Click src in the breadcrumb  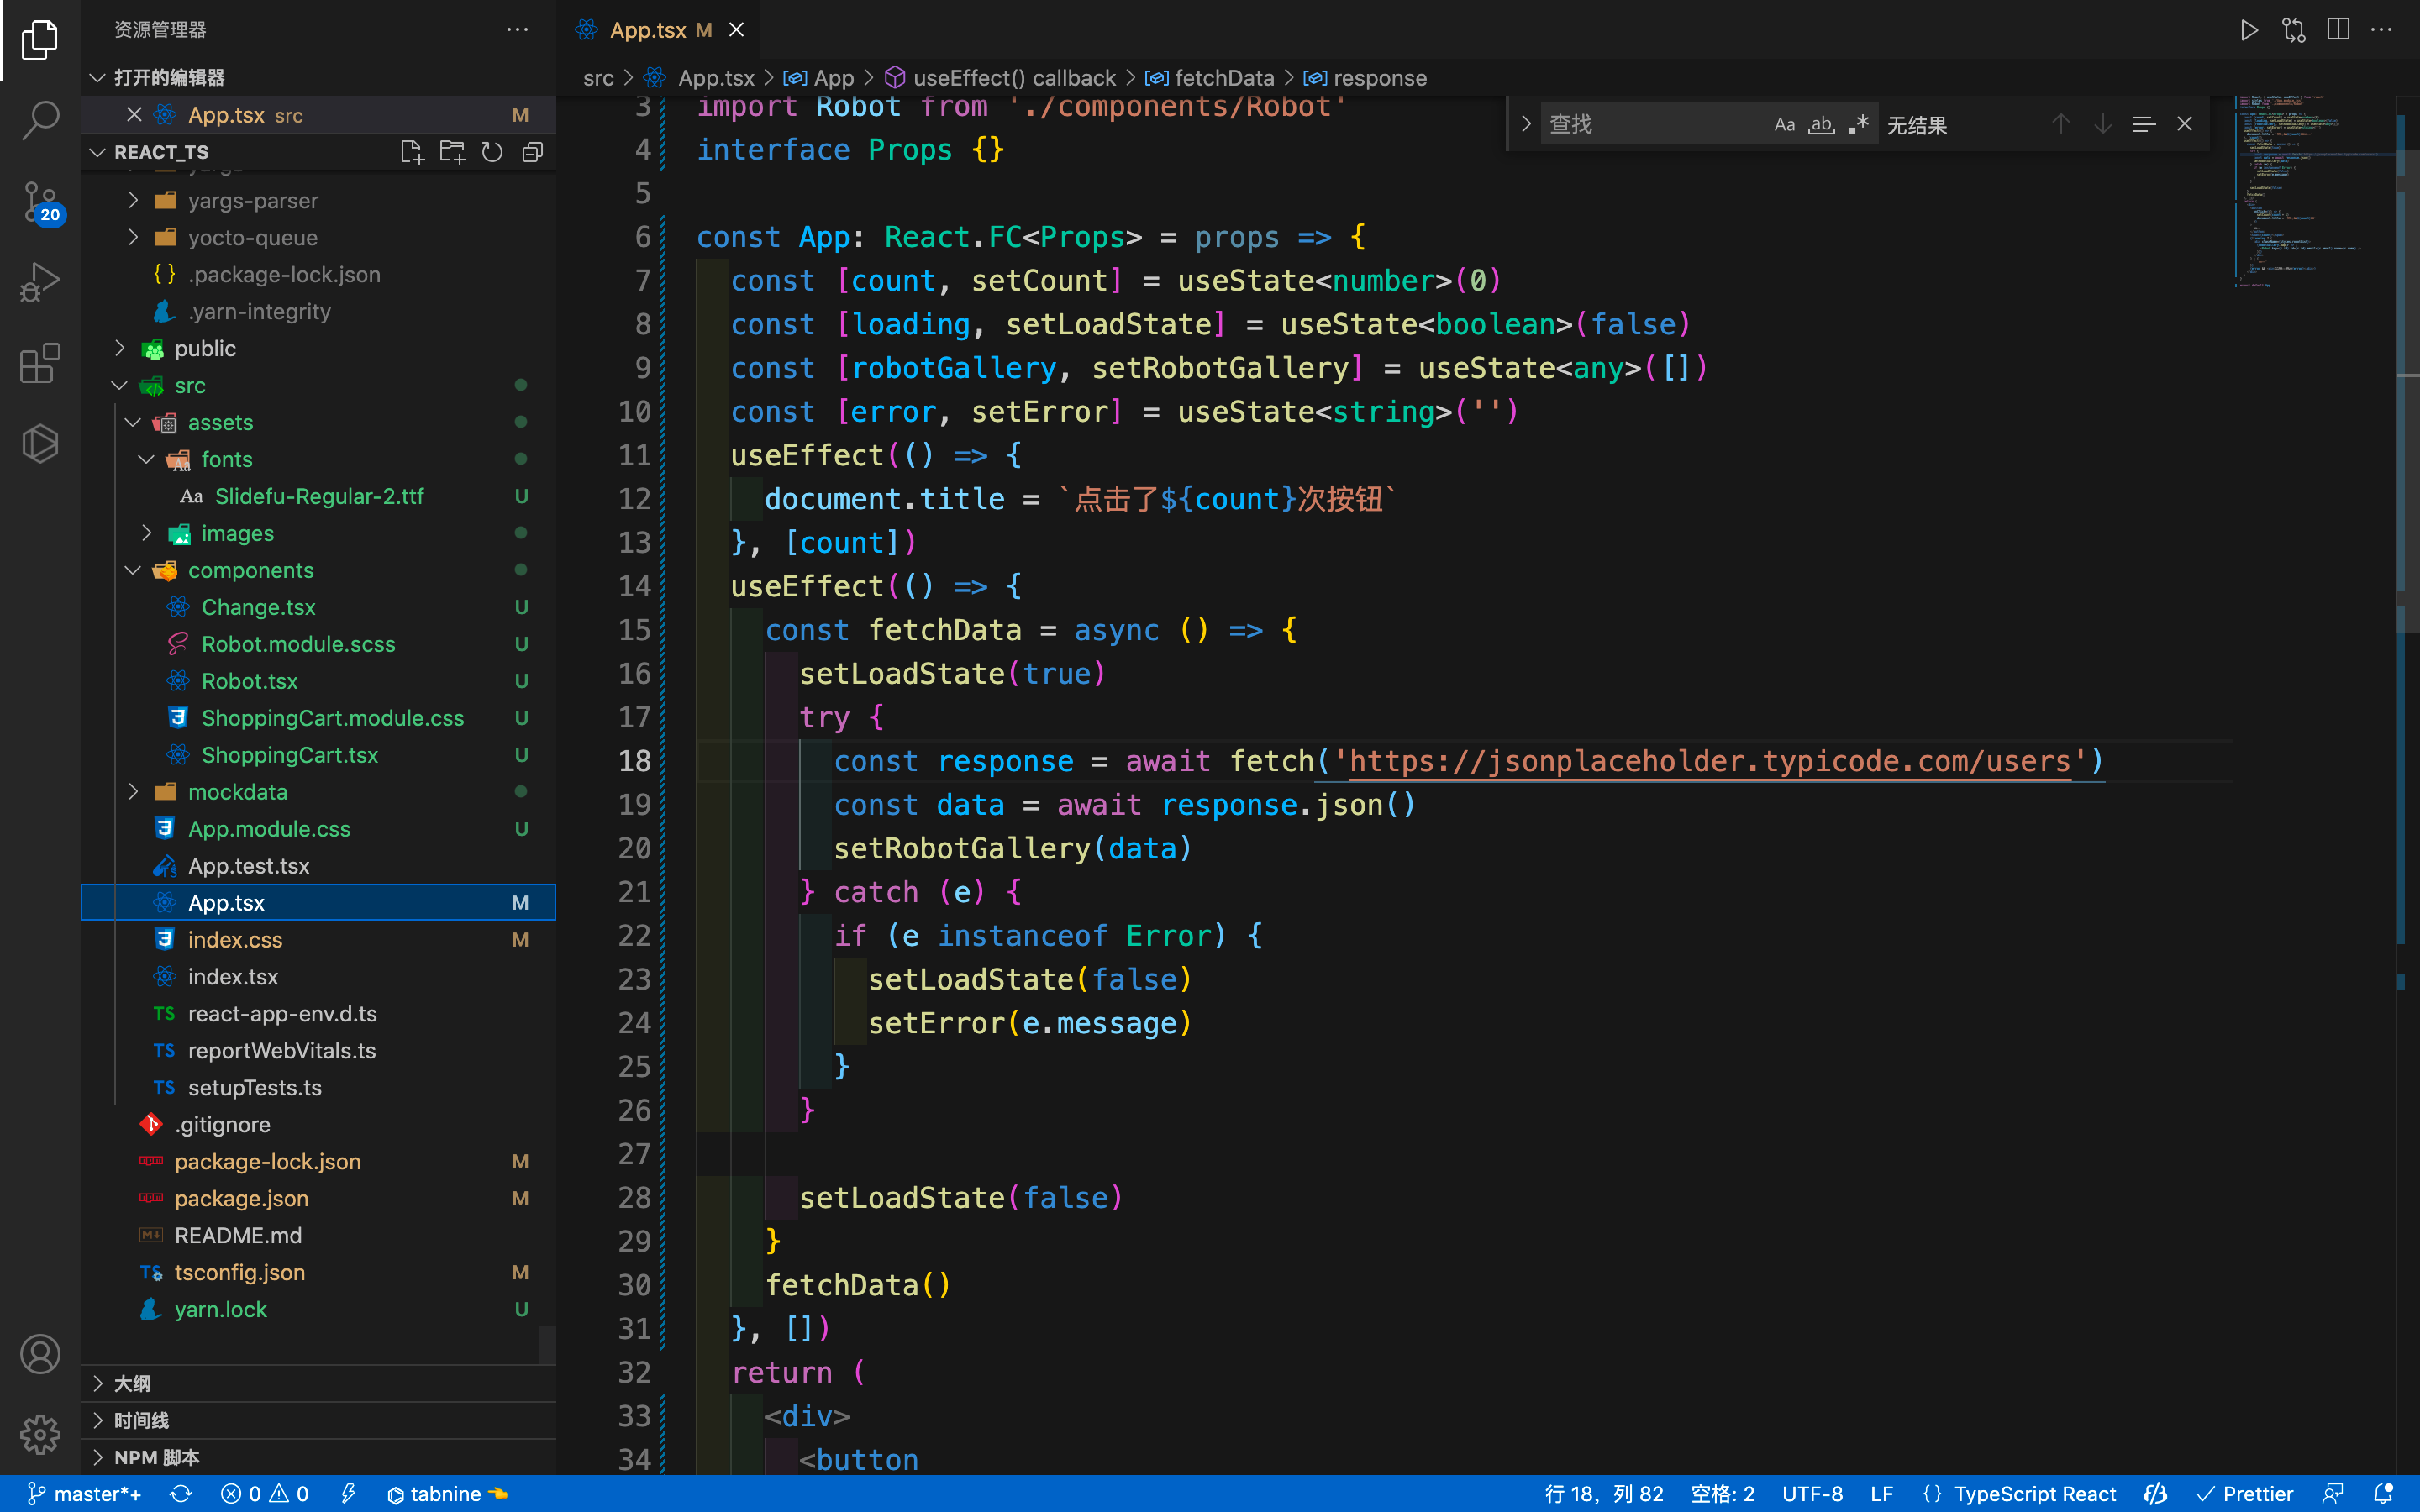[x=599, y=78]
